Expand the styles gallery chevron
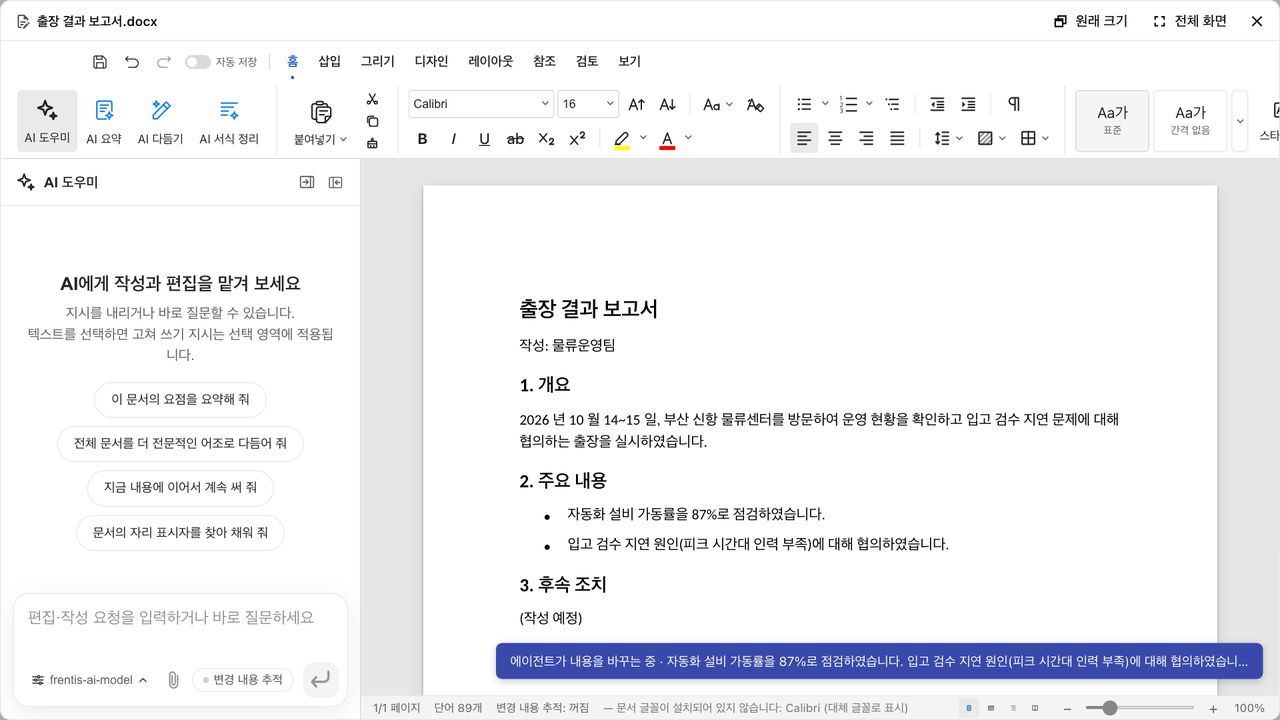This screenshot has width=1280, height=720. point(1240,121)
